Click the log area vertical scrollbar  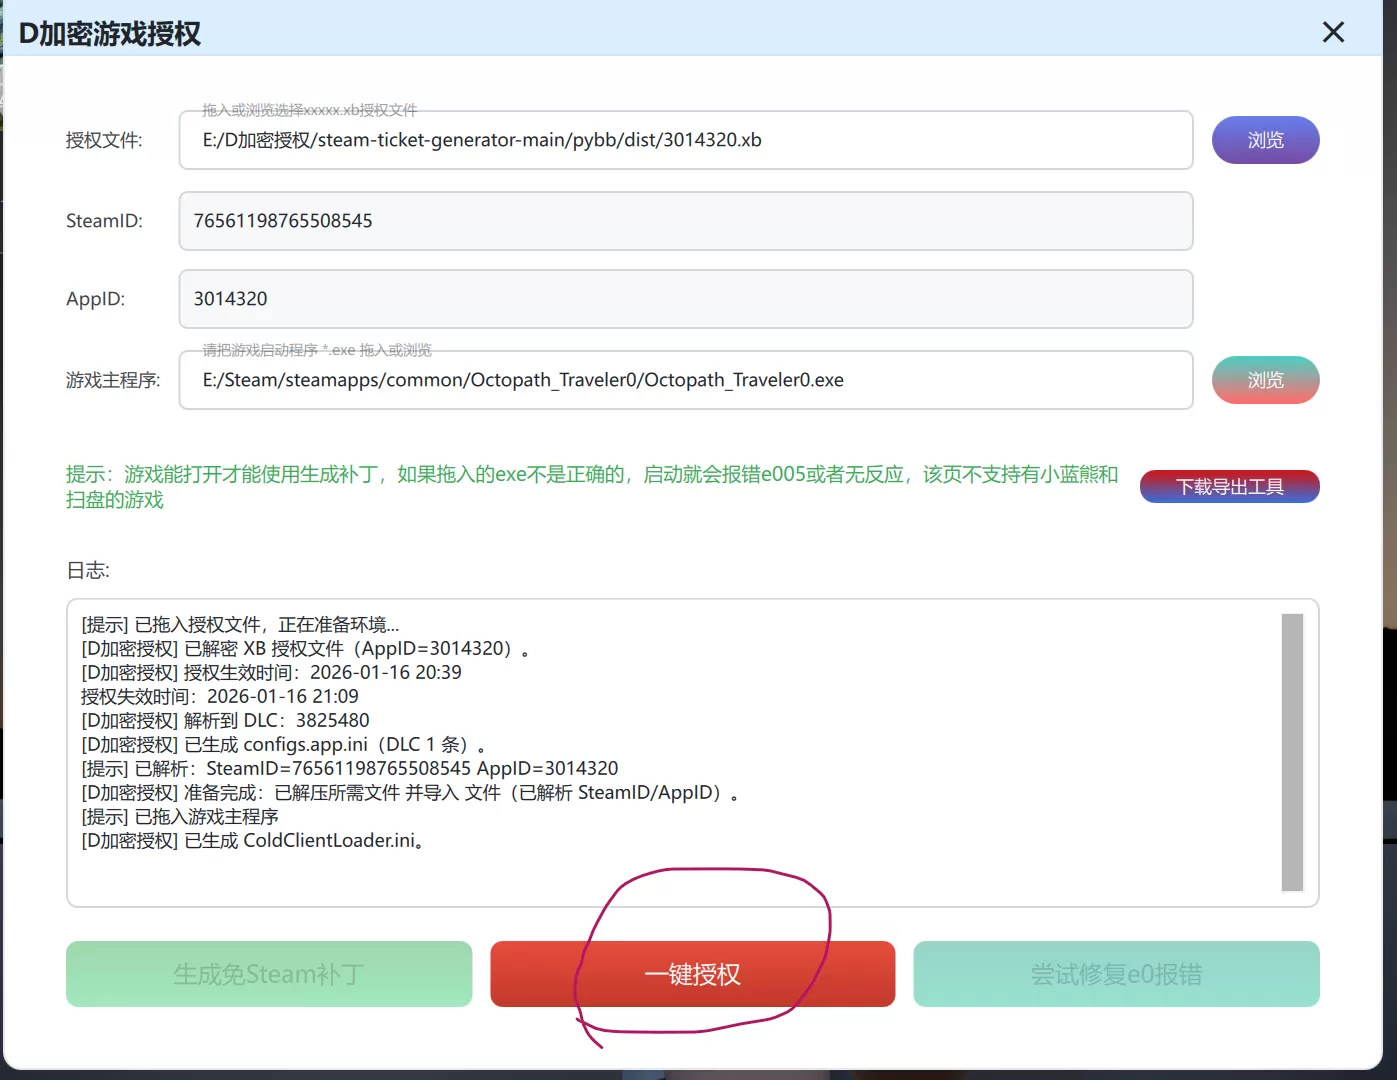1292,752
